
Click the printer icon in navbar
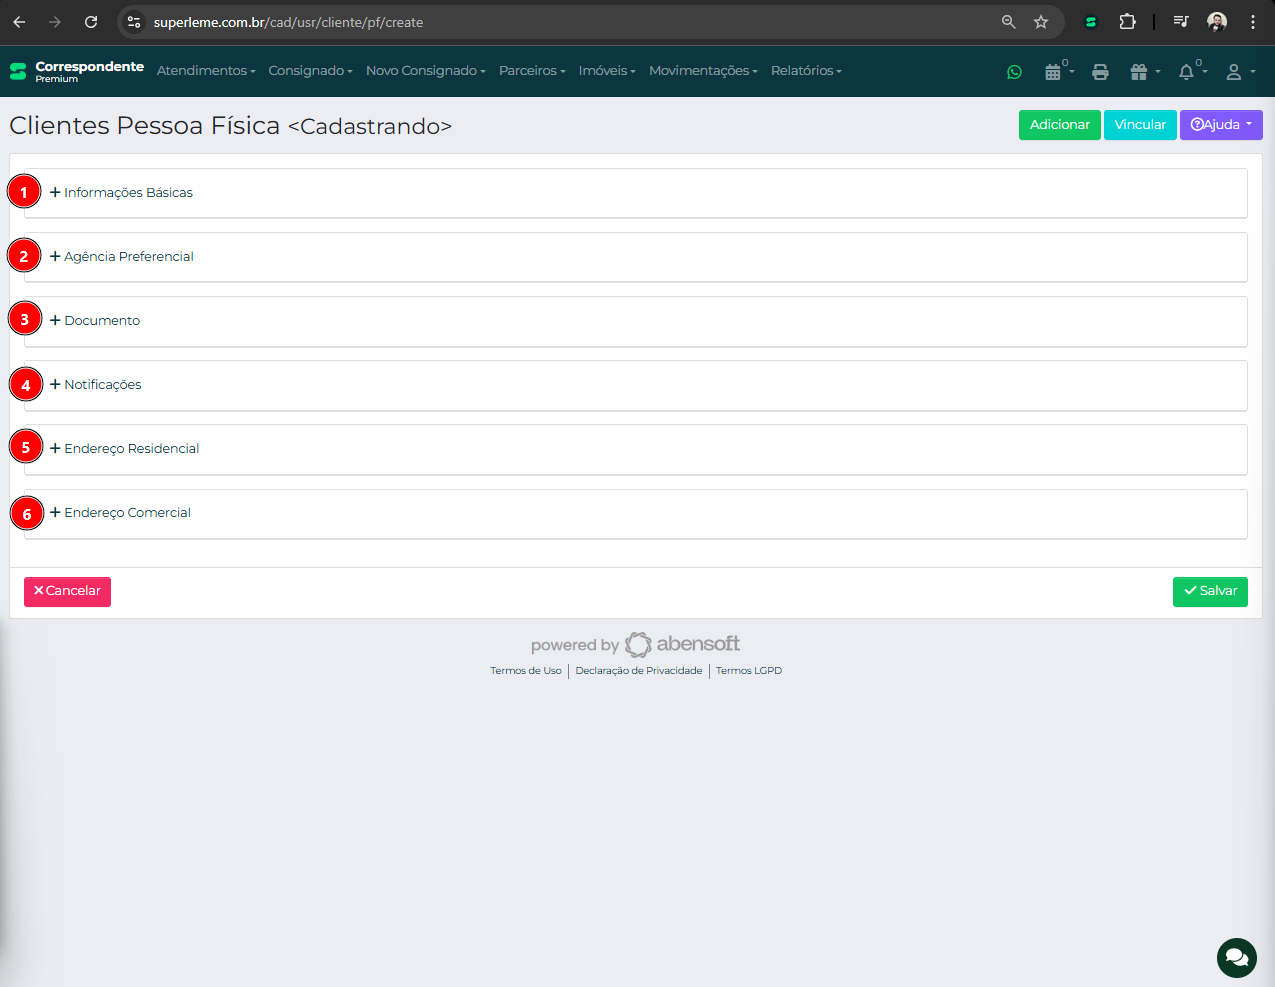tap(1100, 72)
